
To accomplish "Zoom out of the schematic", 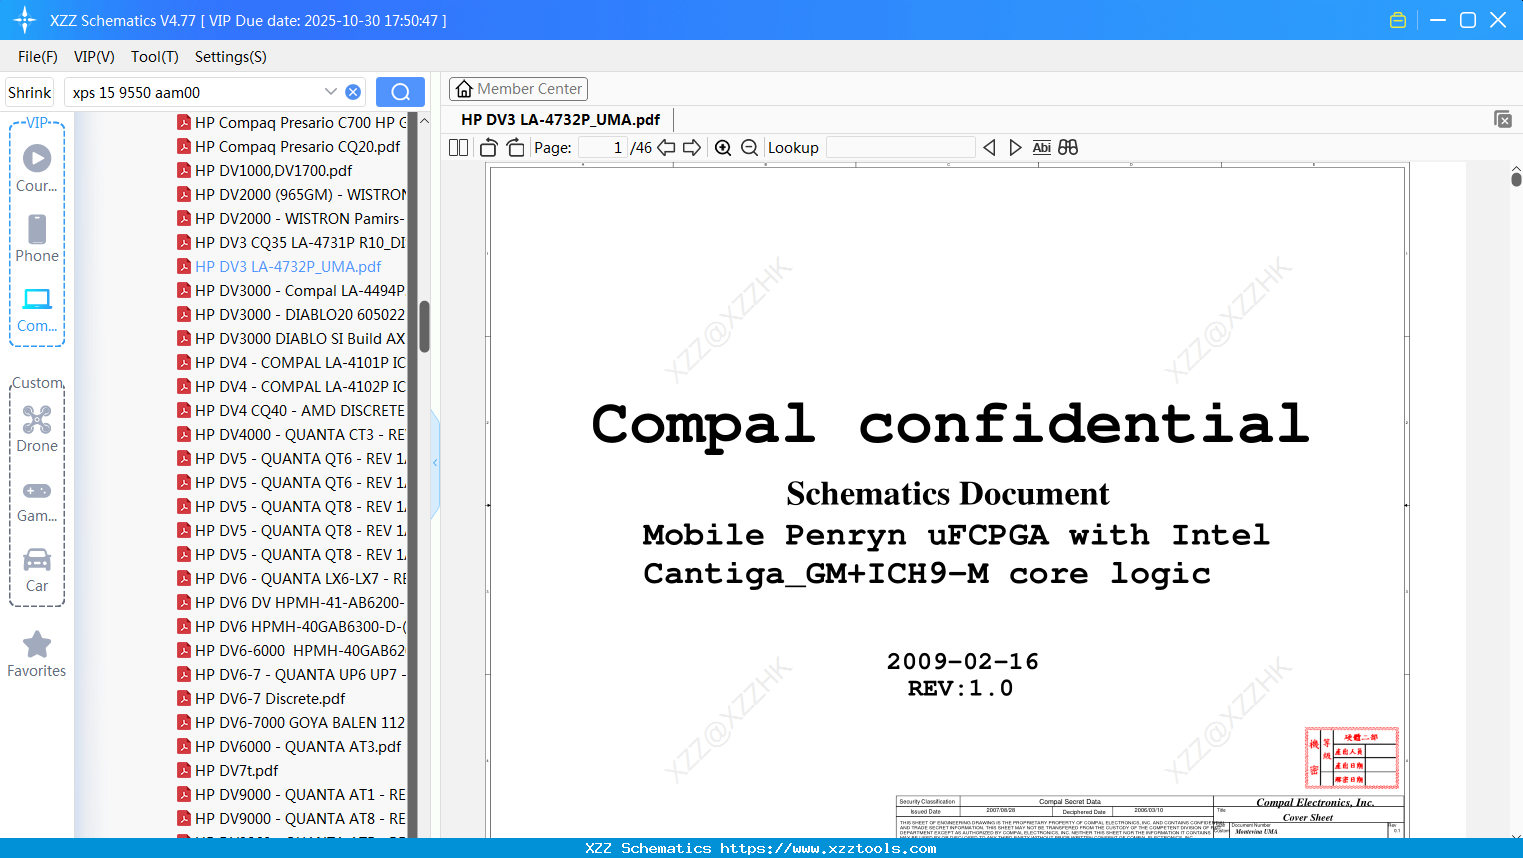I will coord(749,147).
